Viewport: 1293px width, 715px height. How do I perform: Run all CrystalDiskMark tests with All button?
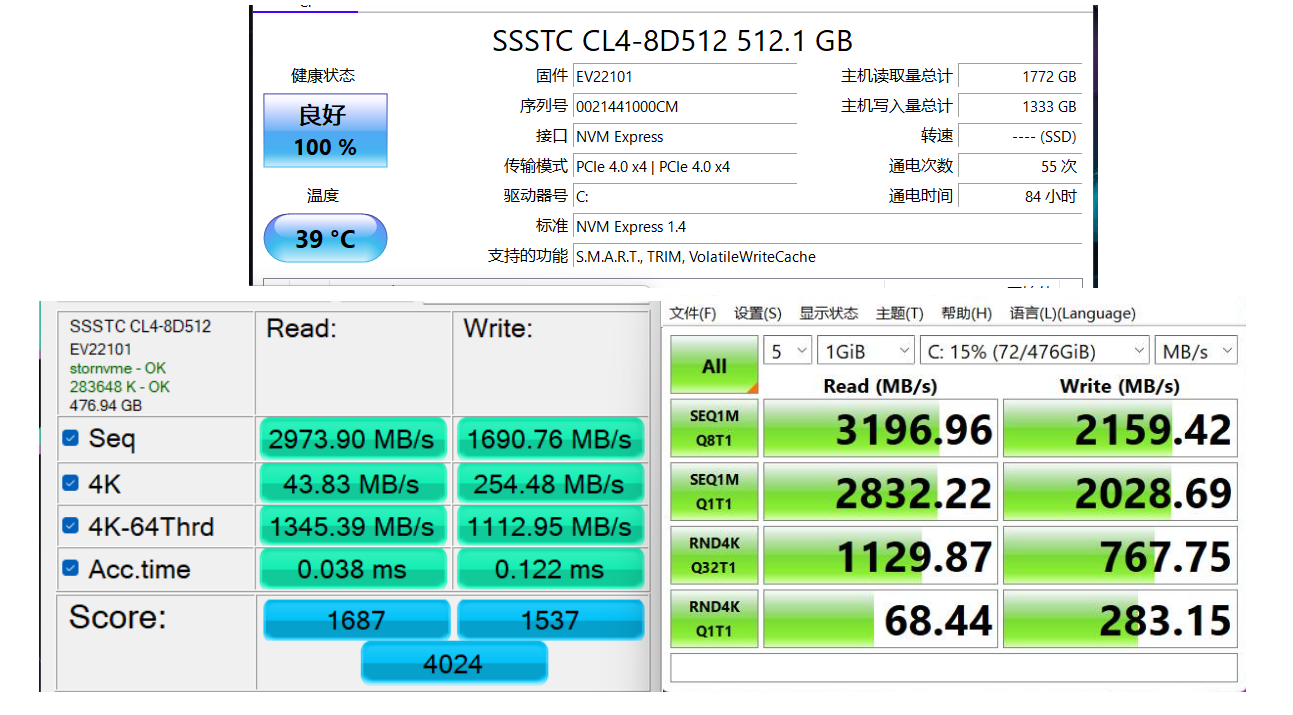[x=714, y=365]
